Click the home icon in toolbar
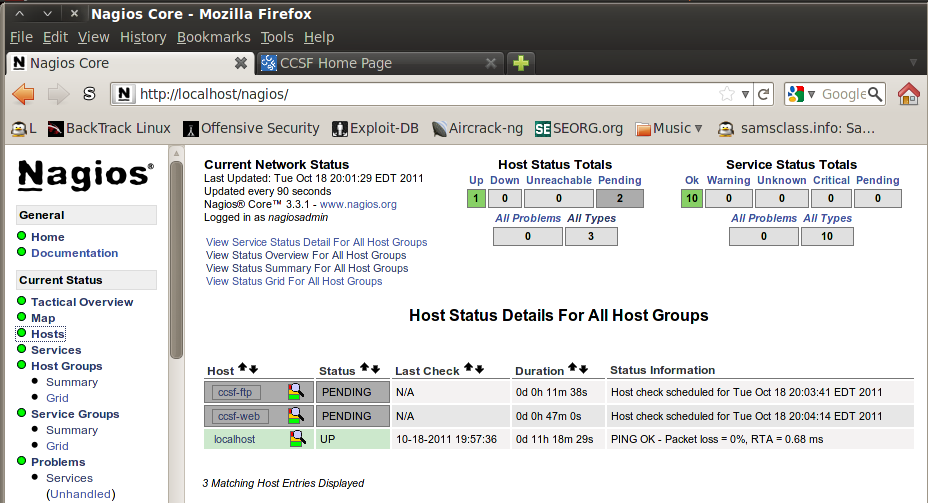928x503 pixels. click(x=908, y=94)
